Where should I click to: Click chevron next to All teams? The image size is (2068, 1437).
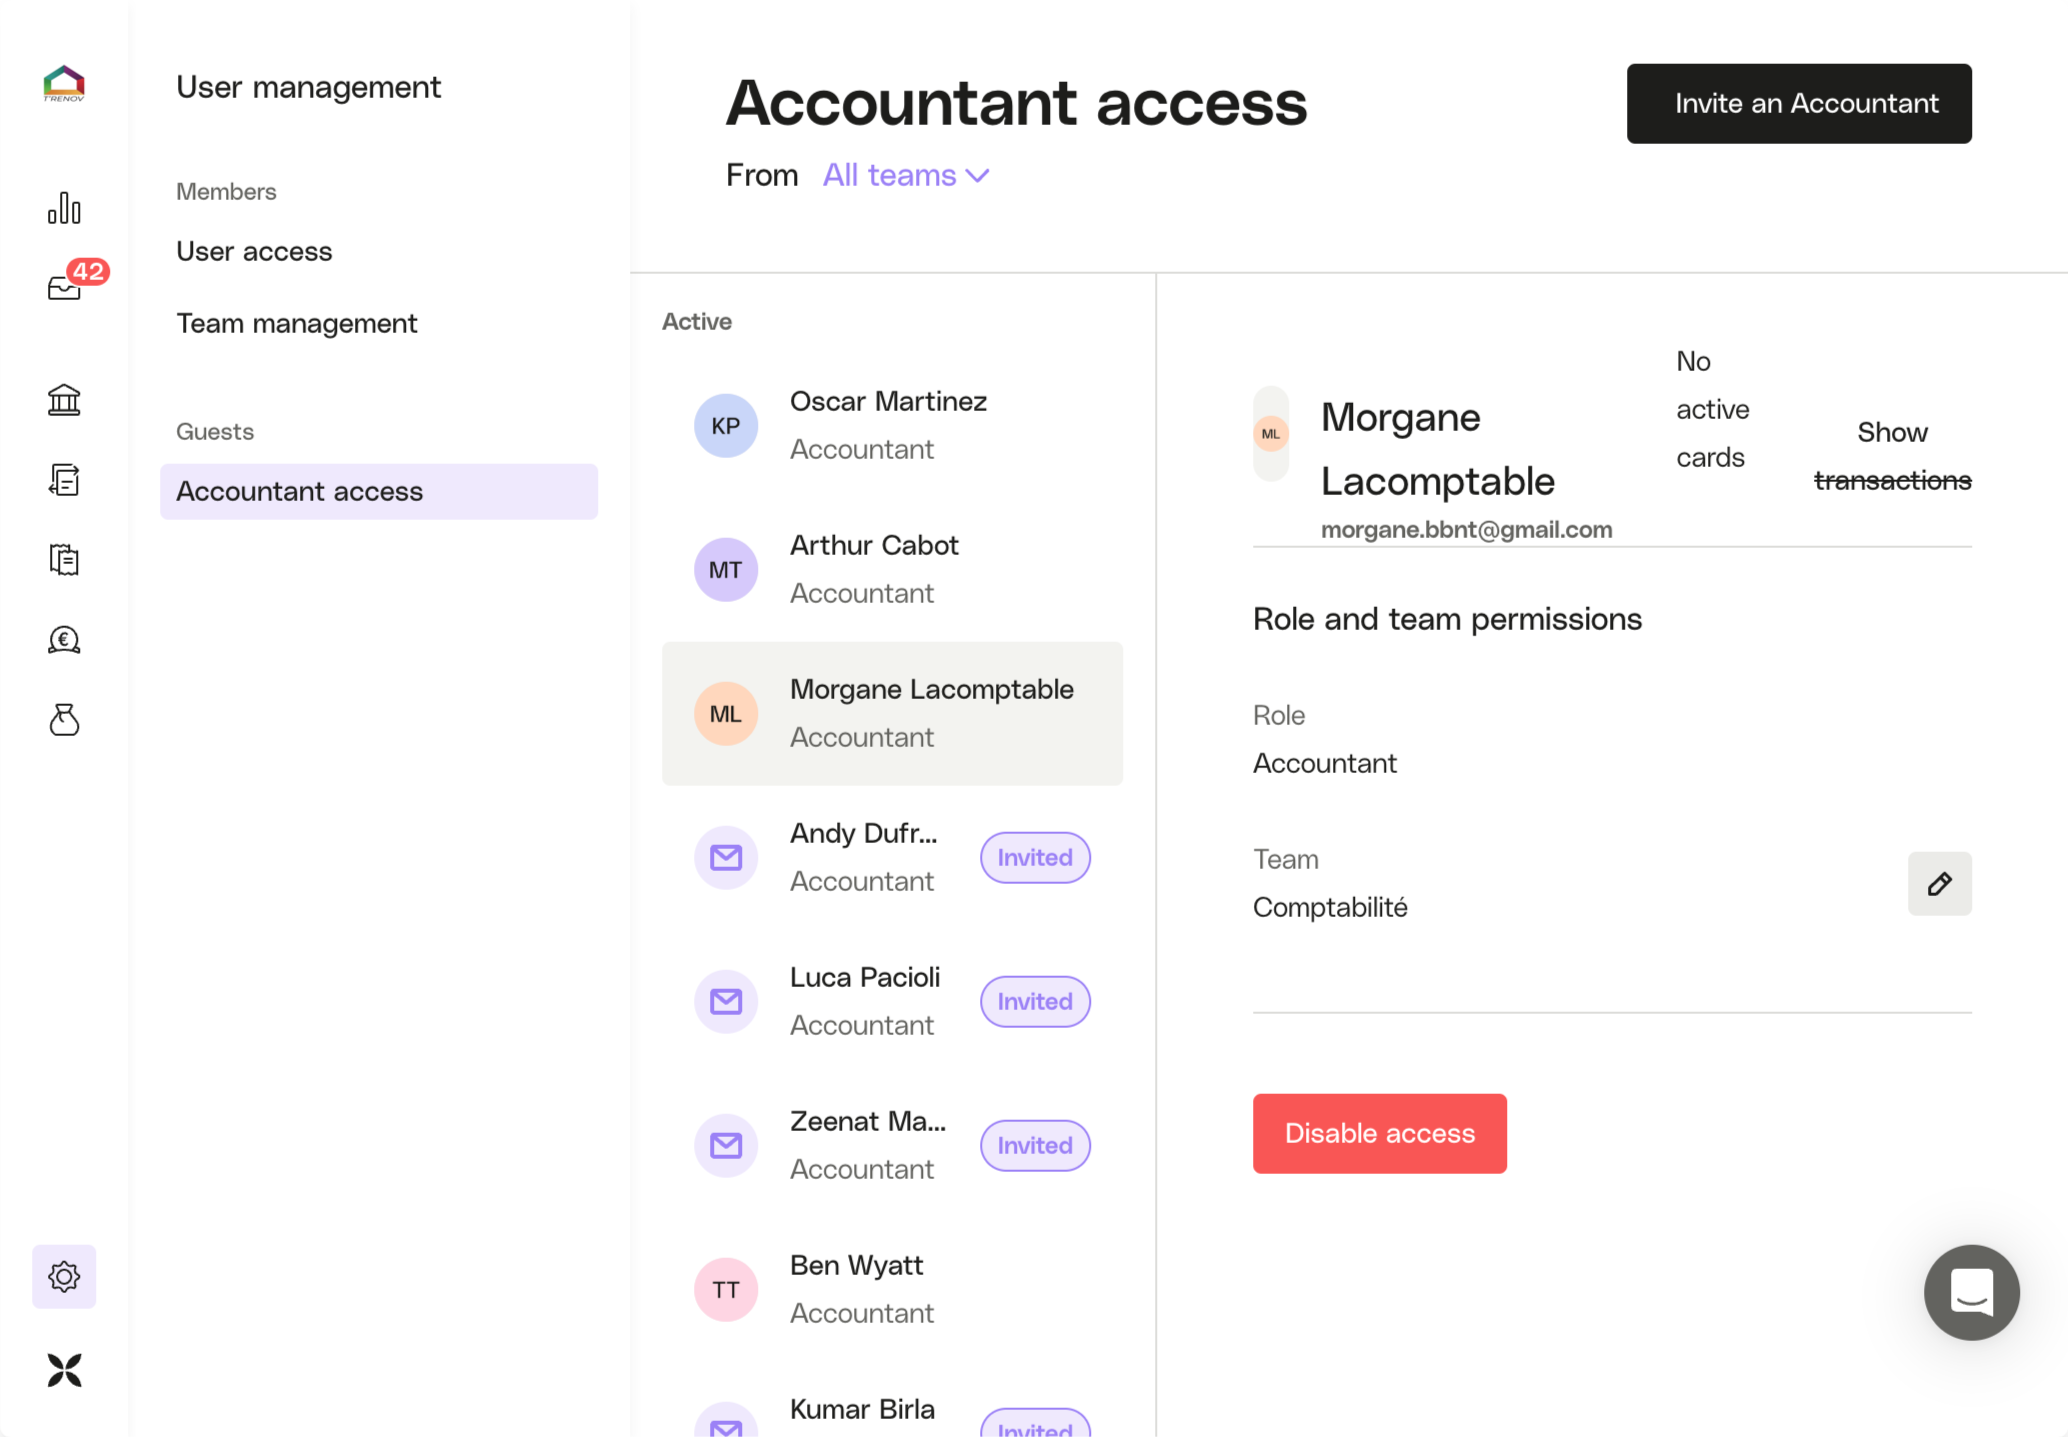coord(978,176)
